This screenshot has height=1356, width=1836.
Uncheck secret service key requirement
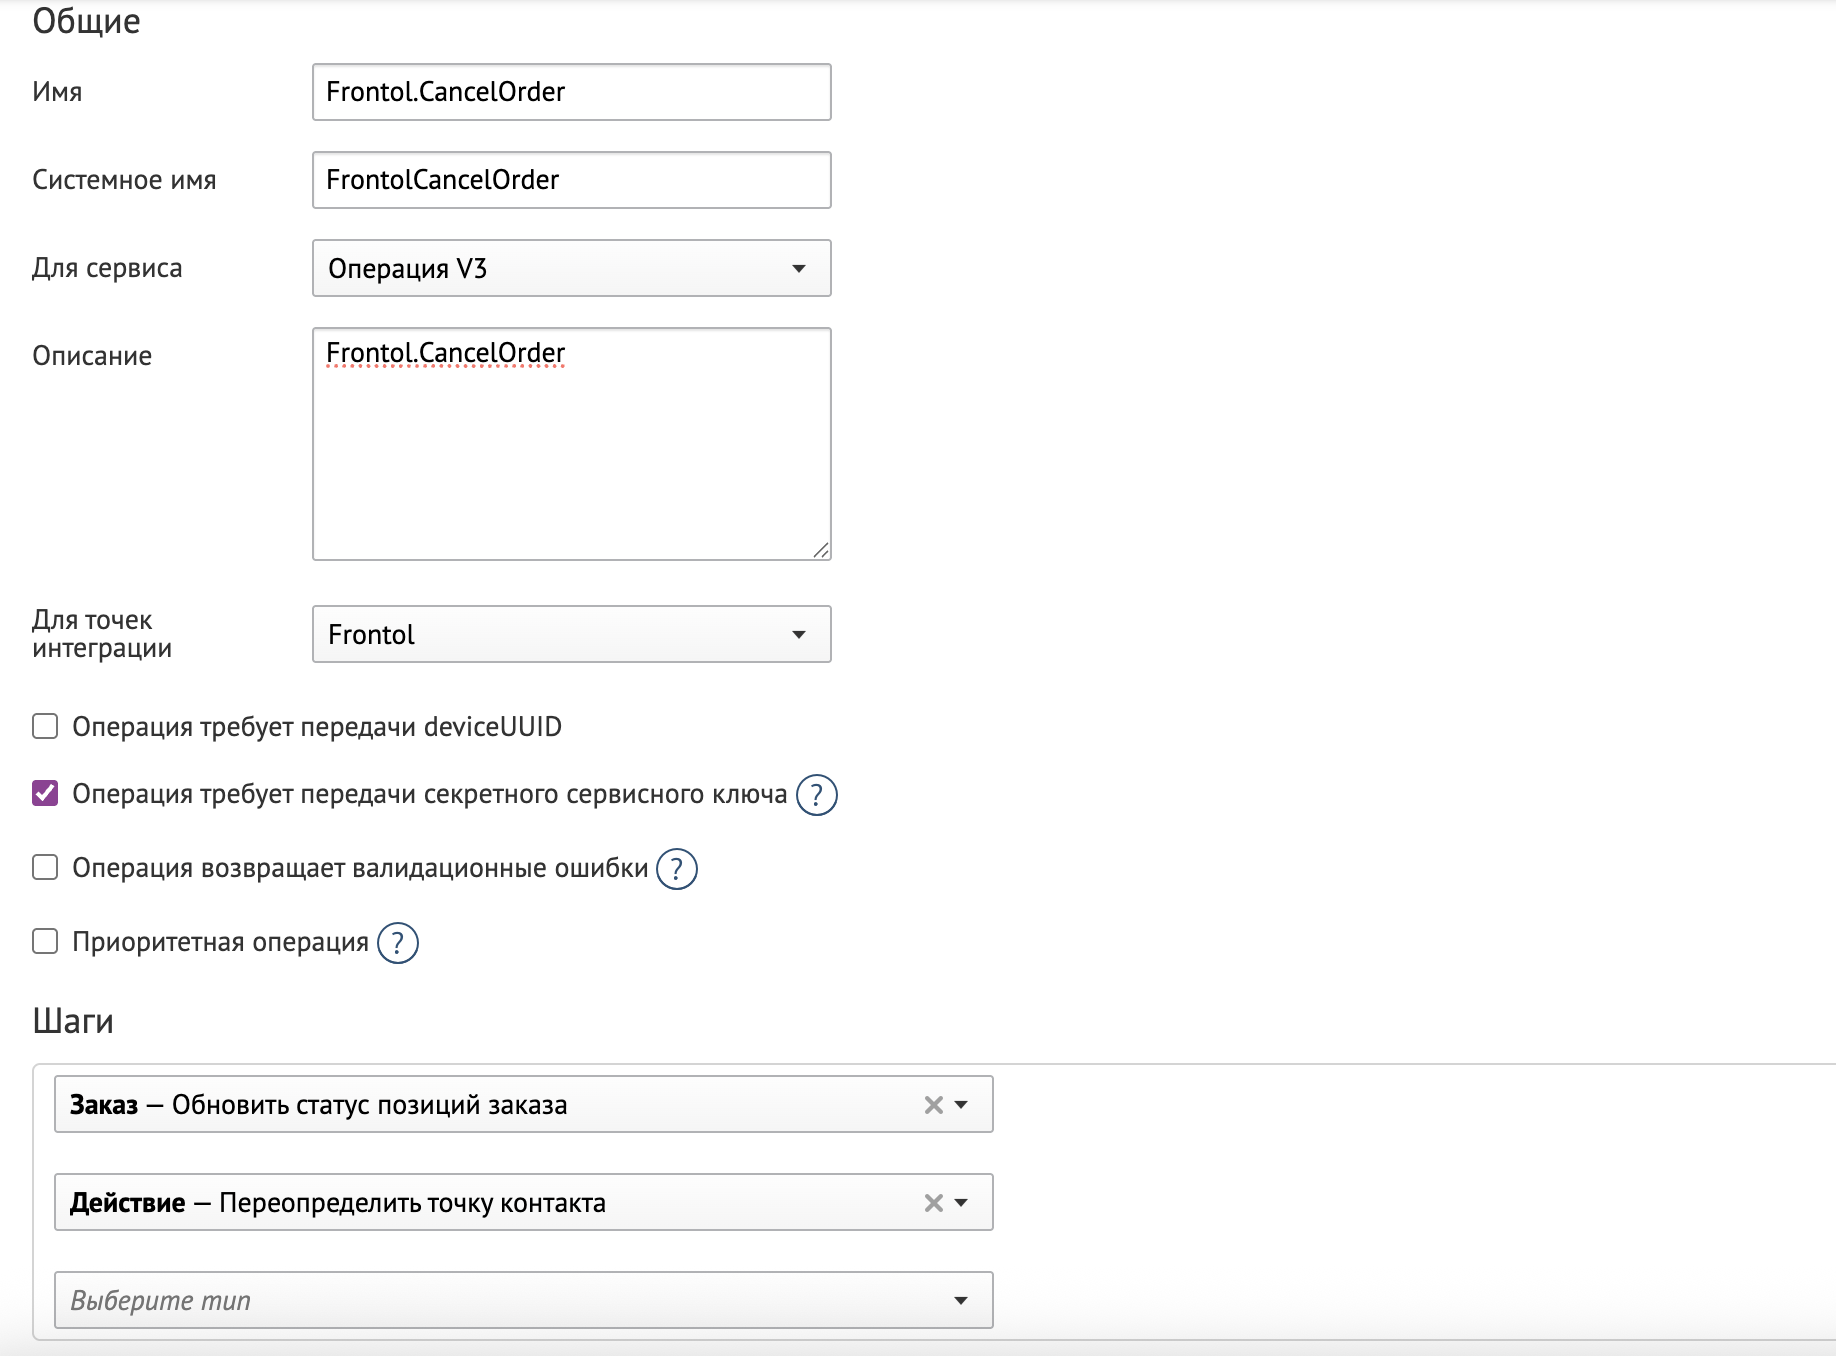45,794
